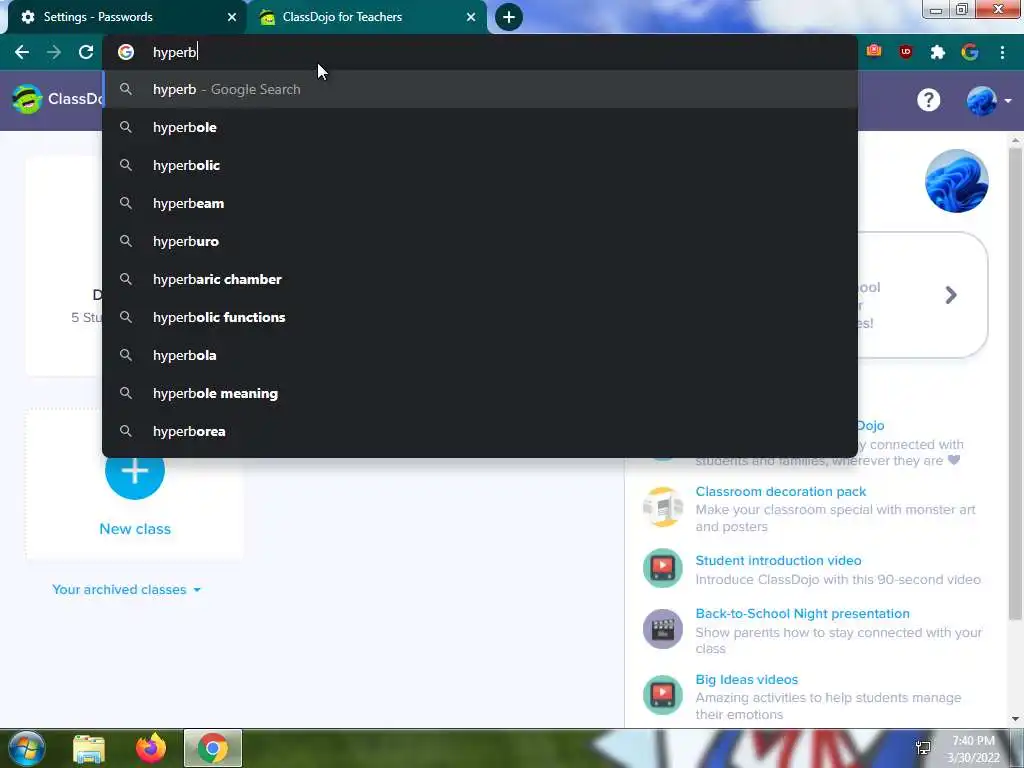Open the browser extensions puzzle icon

(x=938, y=52)
